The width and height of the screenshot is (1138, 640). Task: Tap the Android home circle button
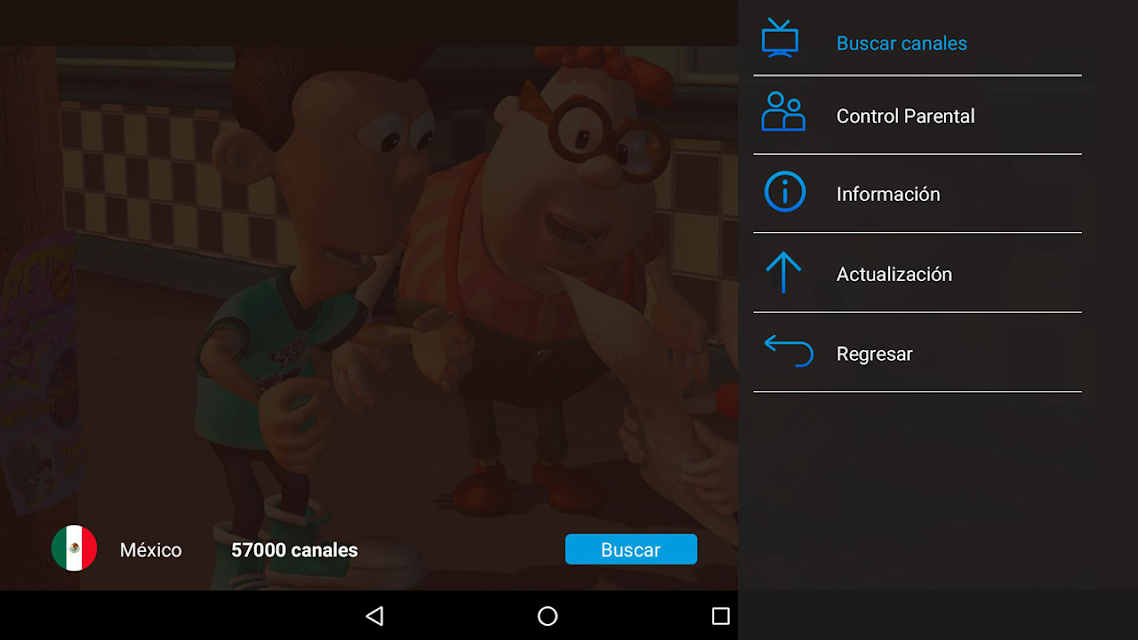[x=547, y=616]
